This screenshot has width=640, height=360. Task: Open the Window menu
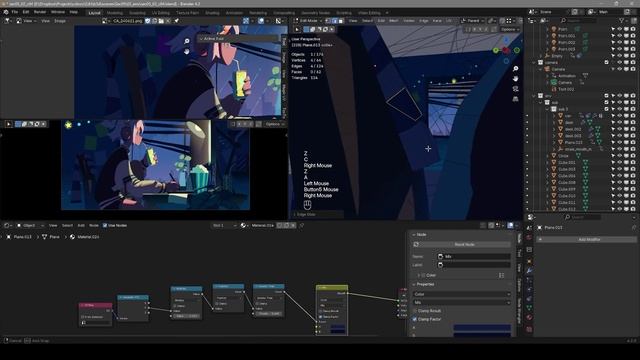(58, 12)
